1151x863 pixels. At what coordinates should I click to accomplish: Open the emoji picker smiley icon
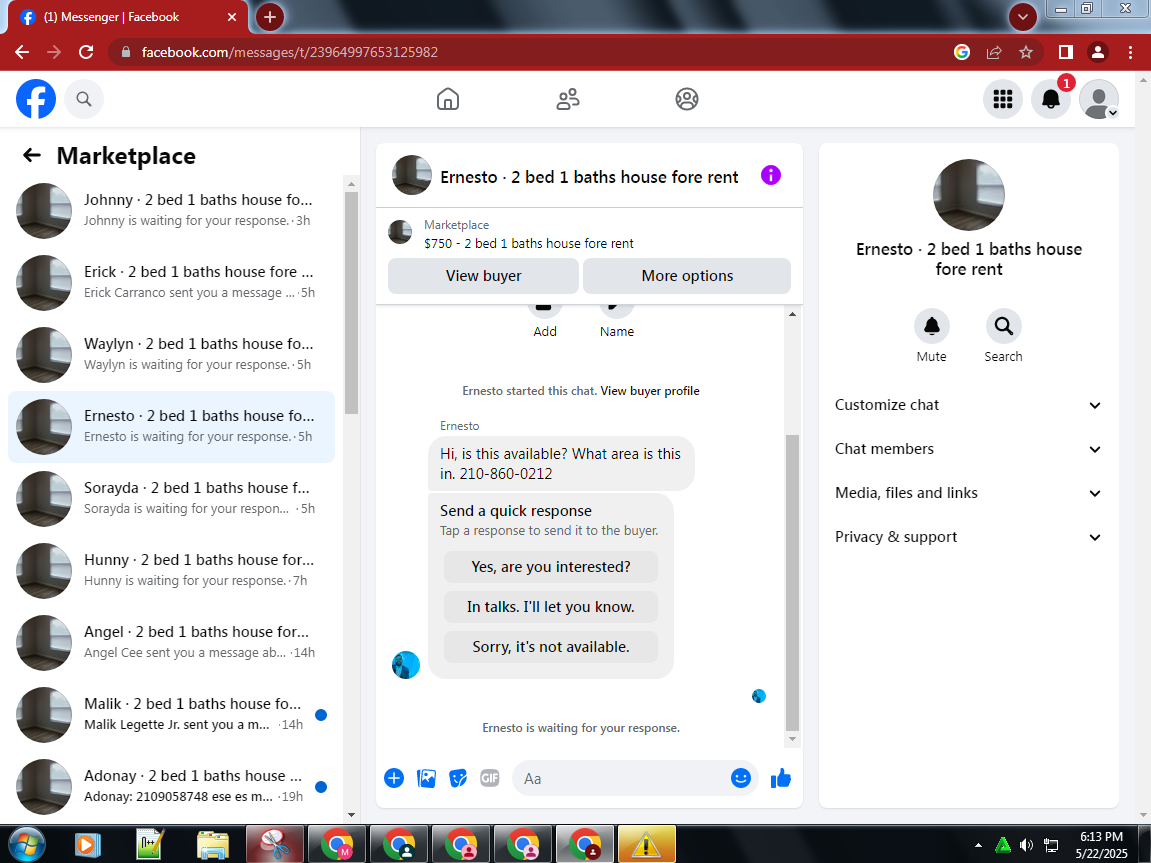click(741, 778)
